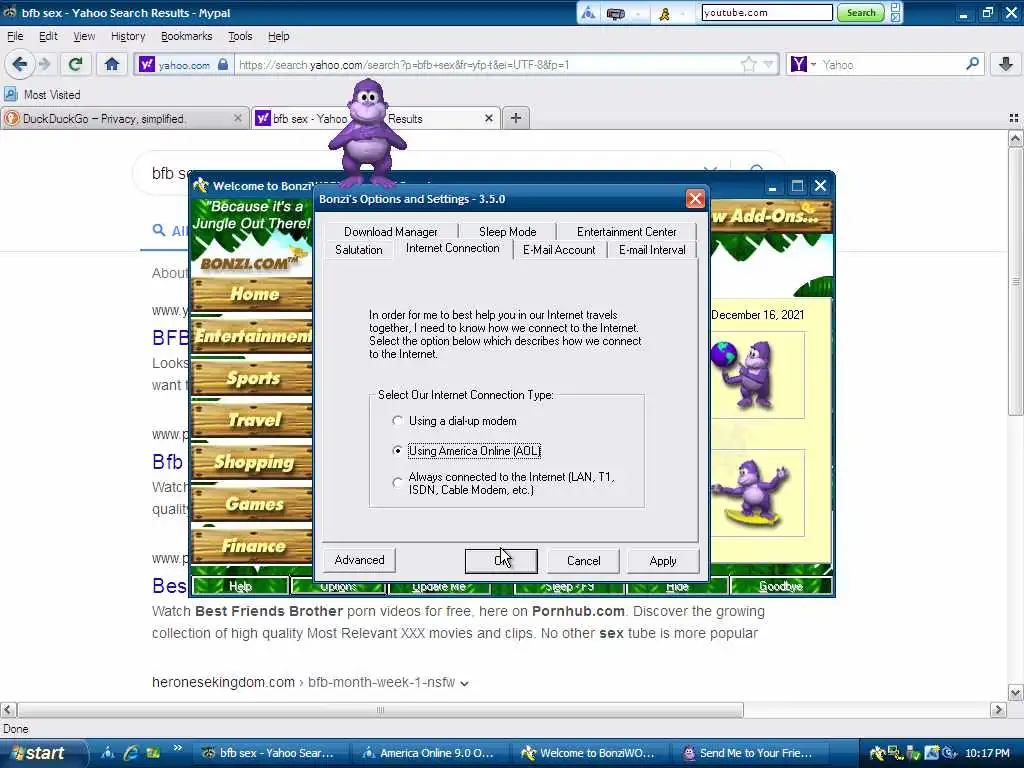Go back with the browser Back arrow
The width and height of the screenshot is (1024, 768).
[19, 64]
